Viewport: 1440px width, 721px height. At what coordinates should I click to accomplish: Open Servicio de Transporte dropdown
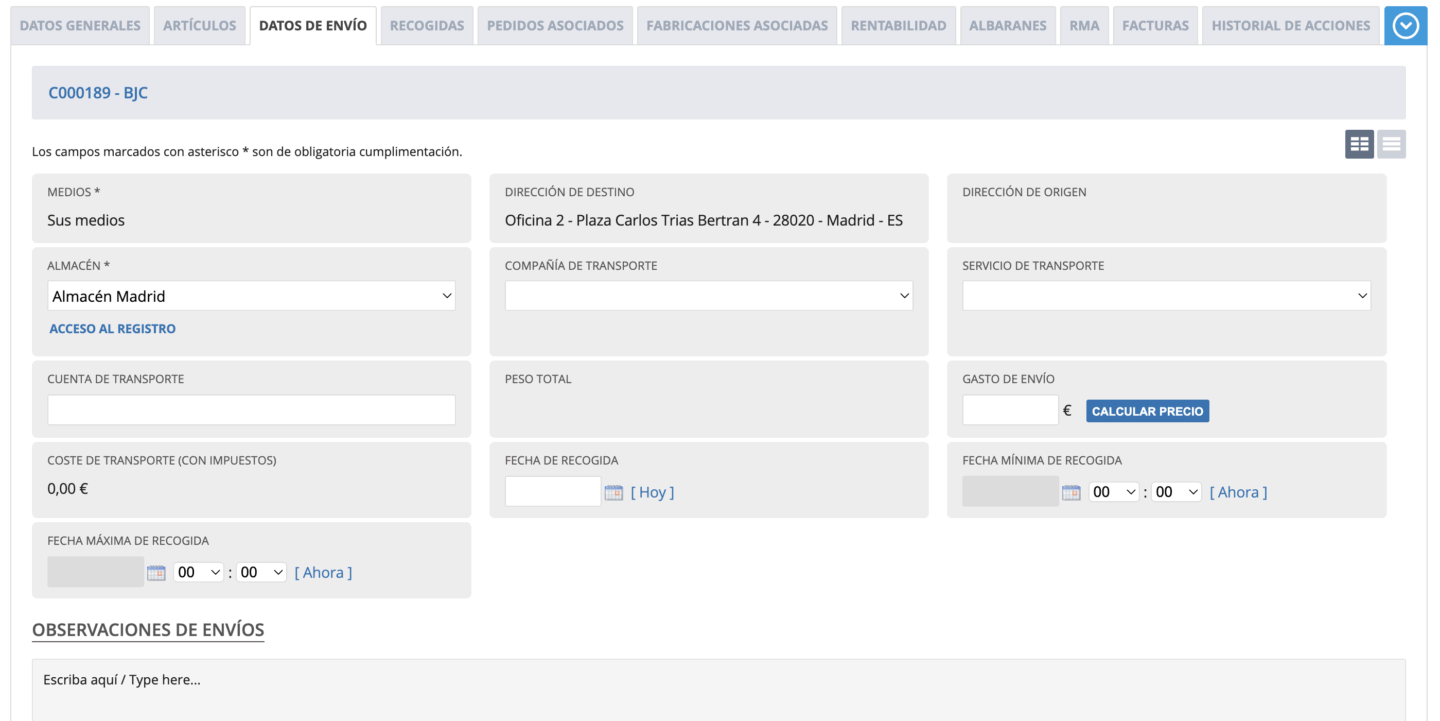point(1166,296)
